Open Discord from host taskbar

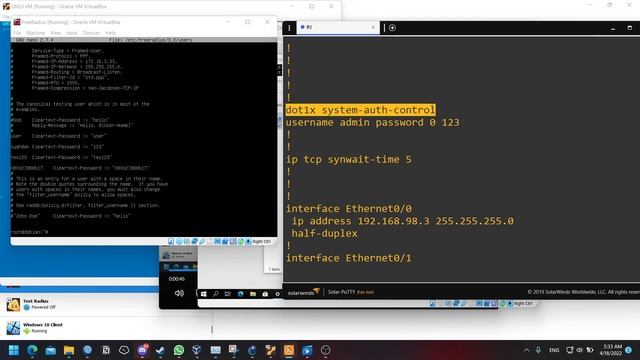click(142, 350)
